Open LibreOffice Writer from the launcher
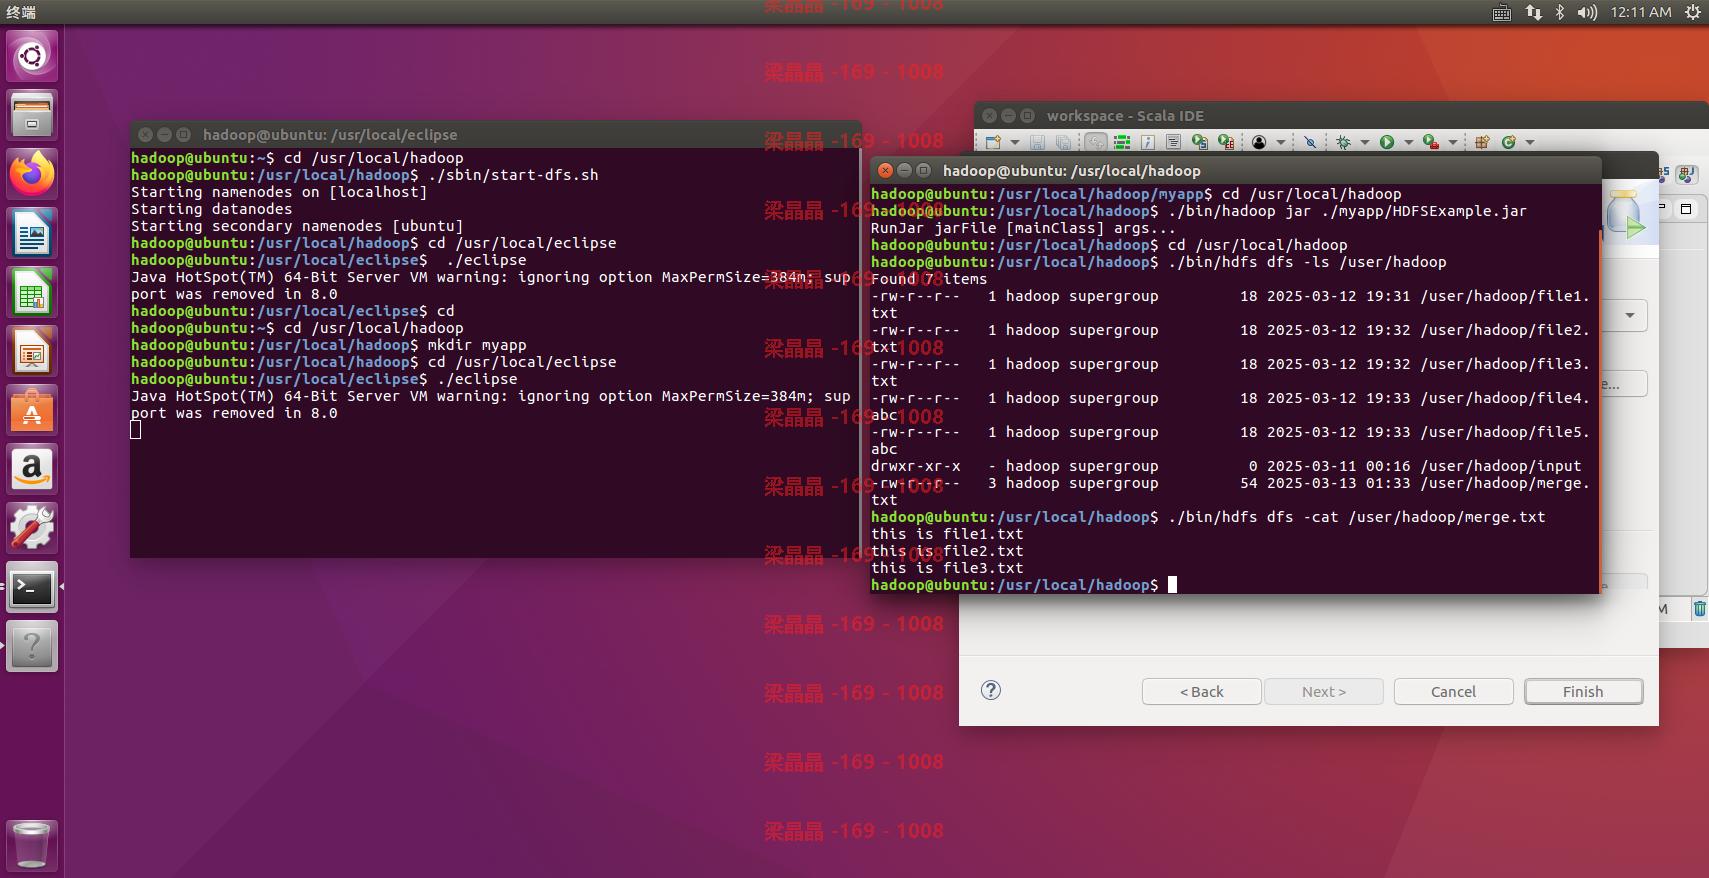This screenshot has height=878, width=1709. (x=32, y=233)
